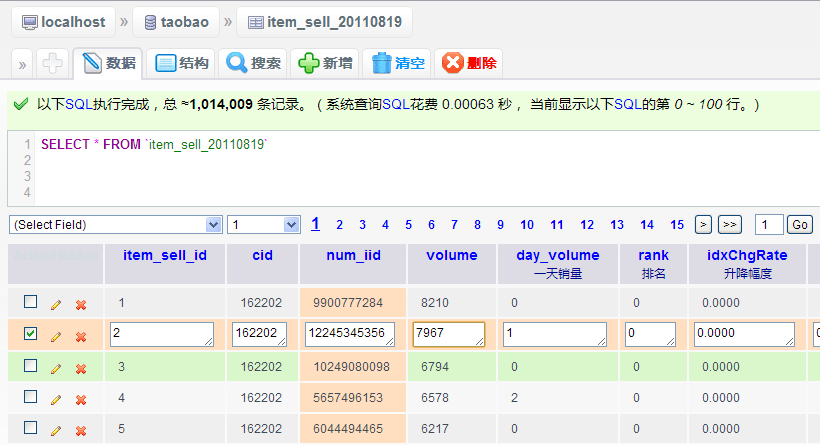Open the dropdown showing value 1

(x=264, y=224)
